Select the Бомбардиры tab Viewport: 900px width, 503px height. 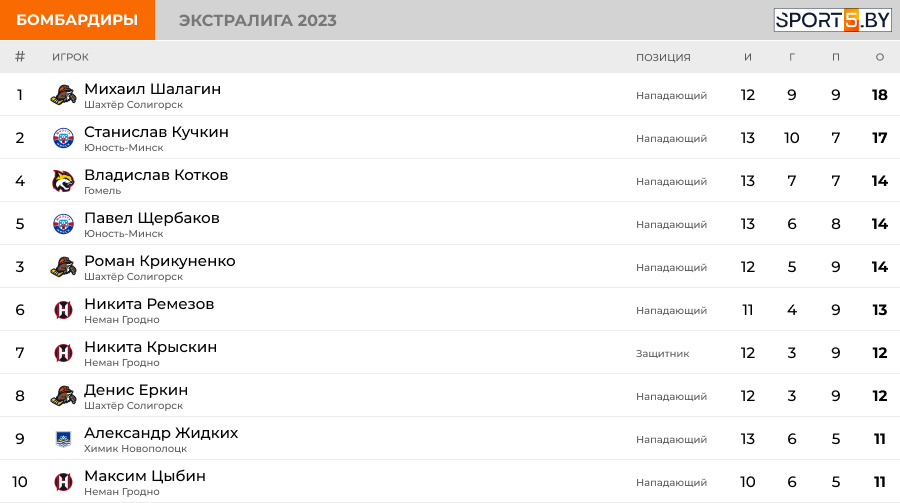(77, 20)
